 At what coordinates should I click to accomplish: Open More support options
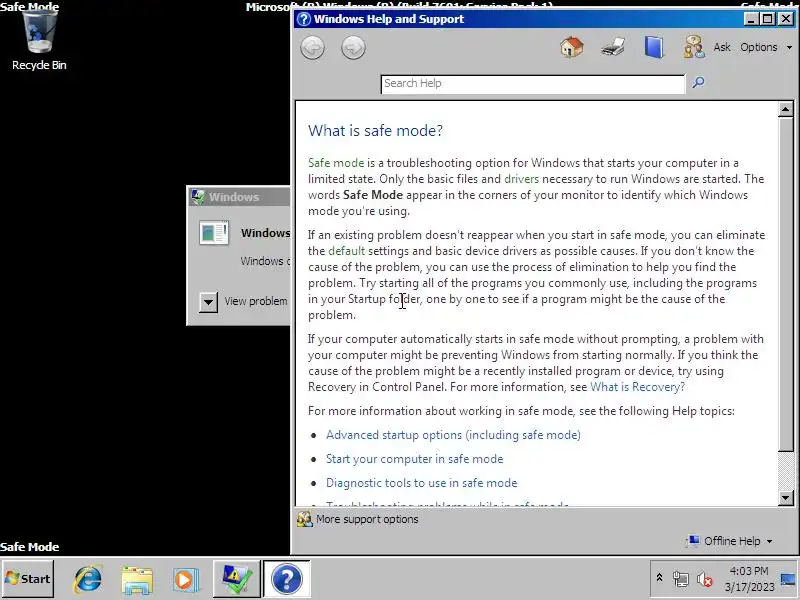point(367,519)
